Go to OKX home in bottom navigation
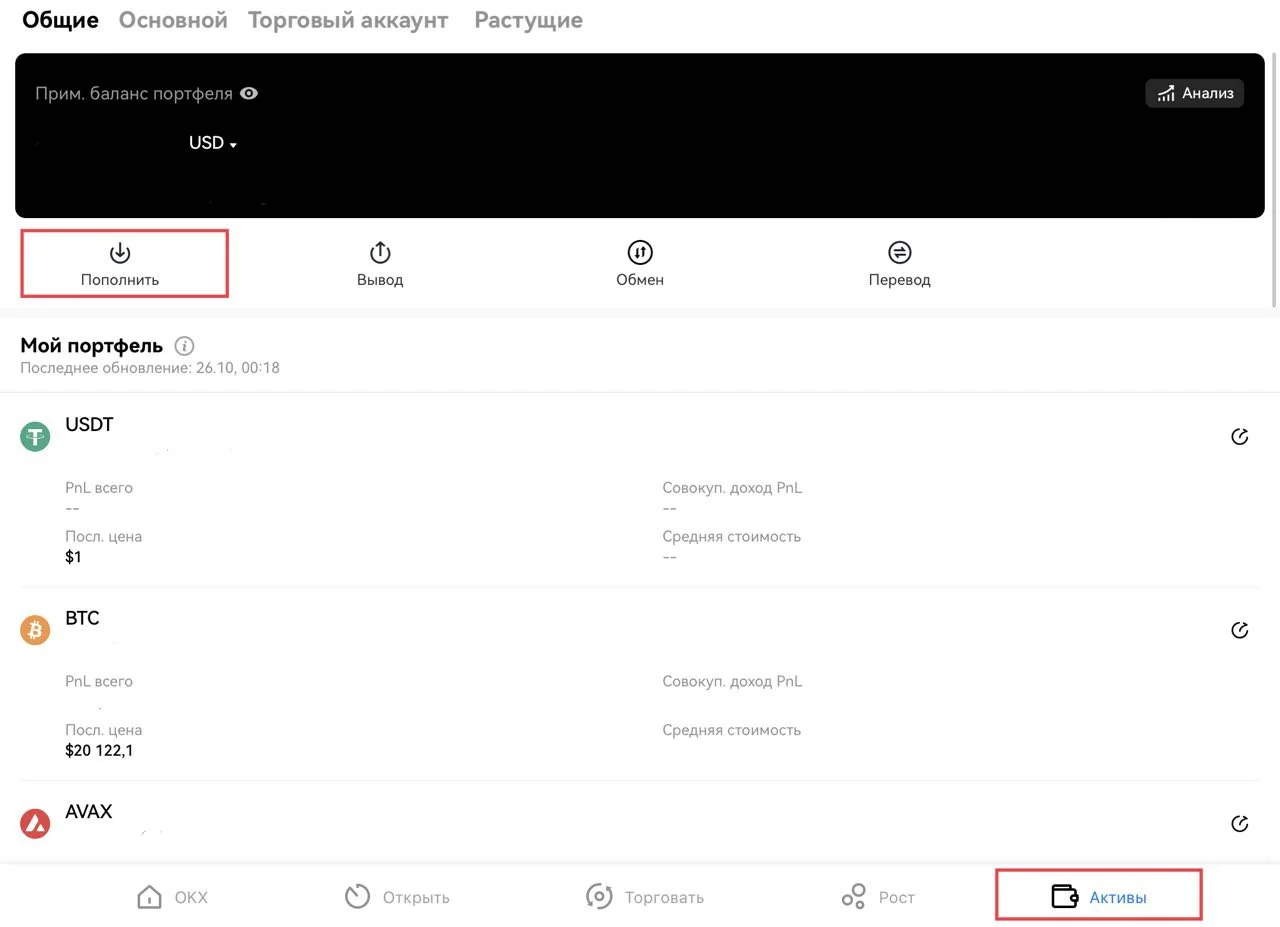The image size is (1280, 927). [x=172, y=897]
